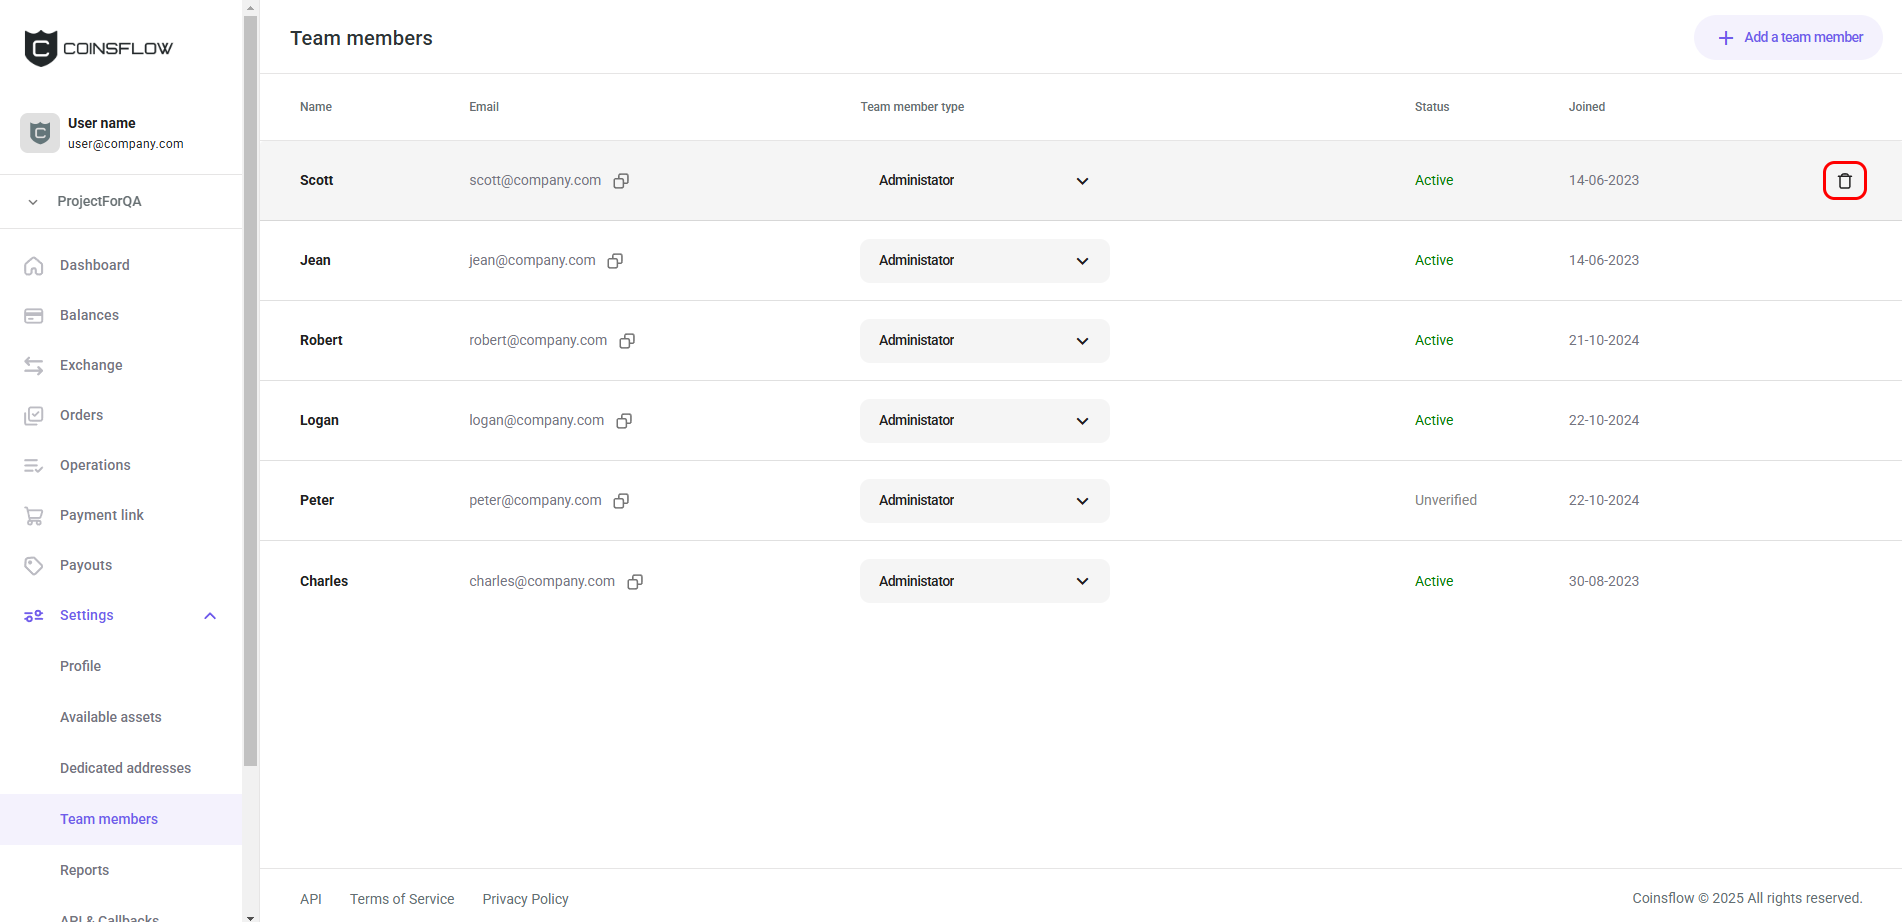The width and height of the screenshot is (1902, 922).
Task: Click Jean's Active status
Action: 1434,260
